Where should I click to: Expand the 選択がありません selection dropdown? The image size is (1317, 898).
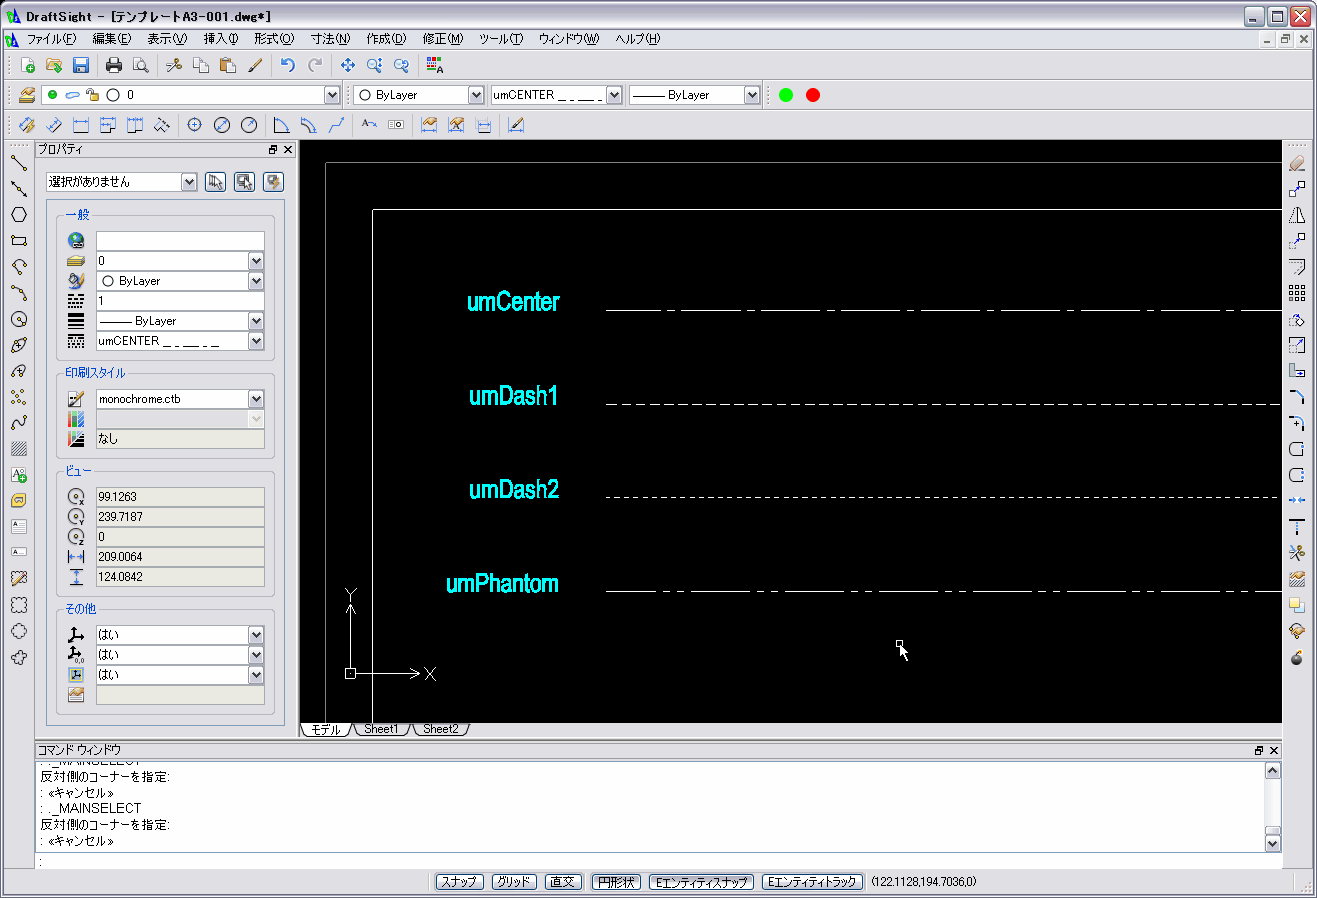point(189,182)
